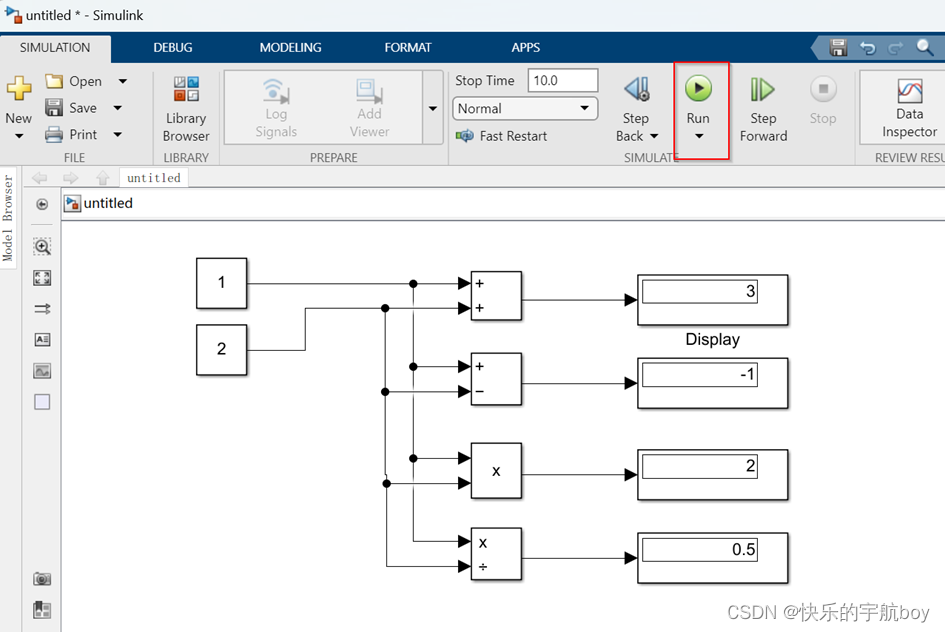This screenshot has height=632, width=945.
Task: Click the Undo icon in quick access toolbar
Action: point(866,47)
